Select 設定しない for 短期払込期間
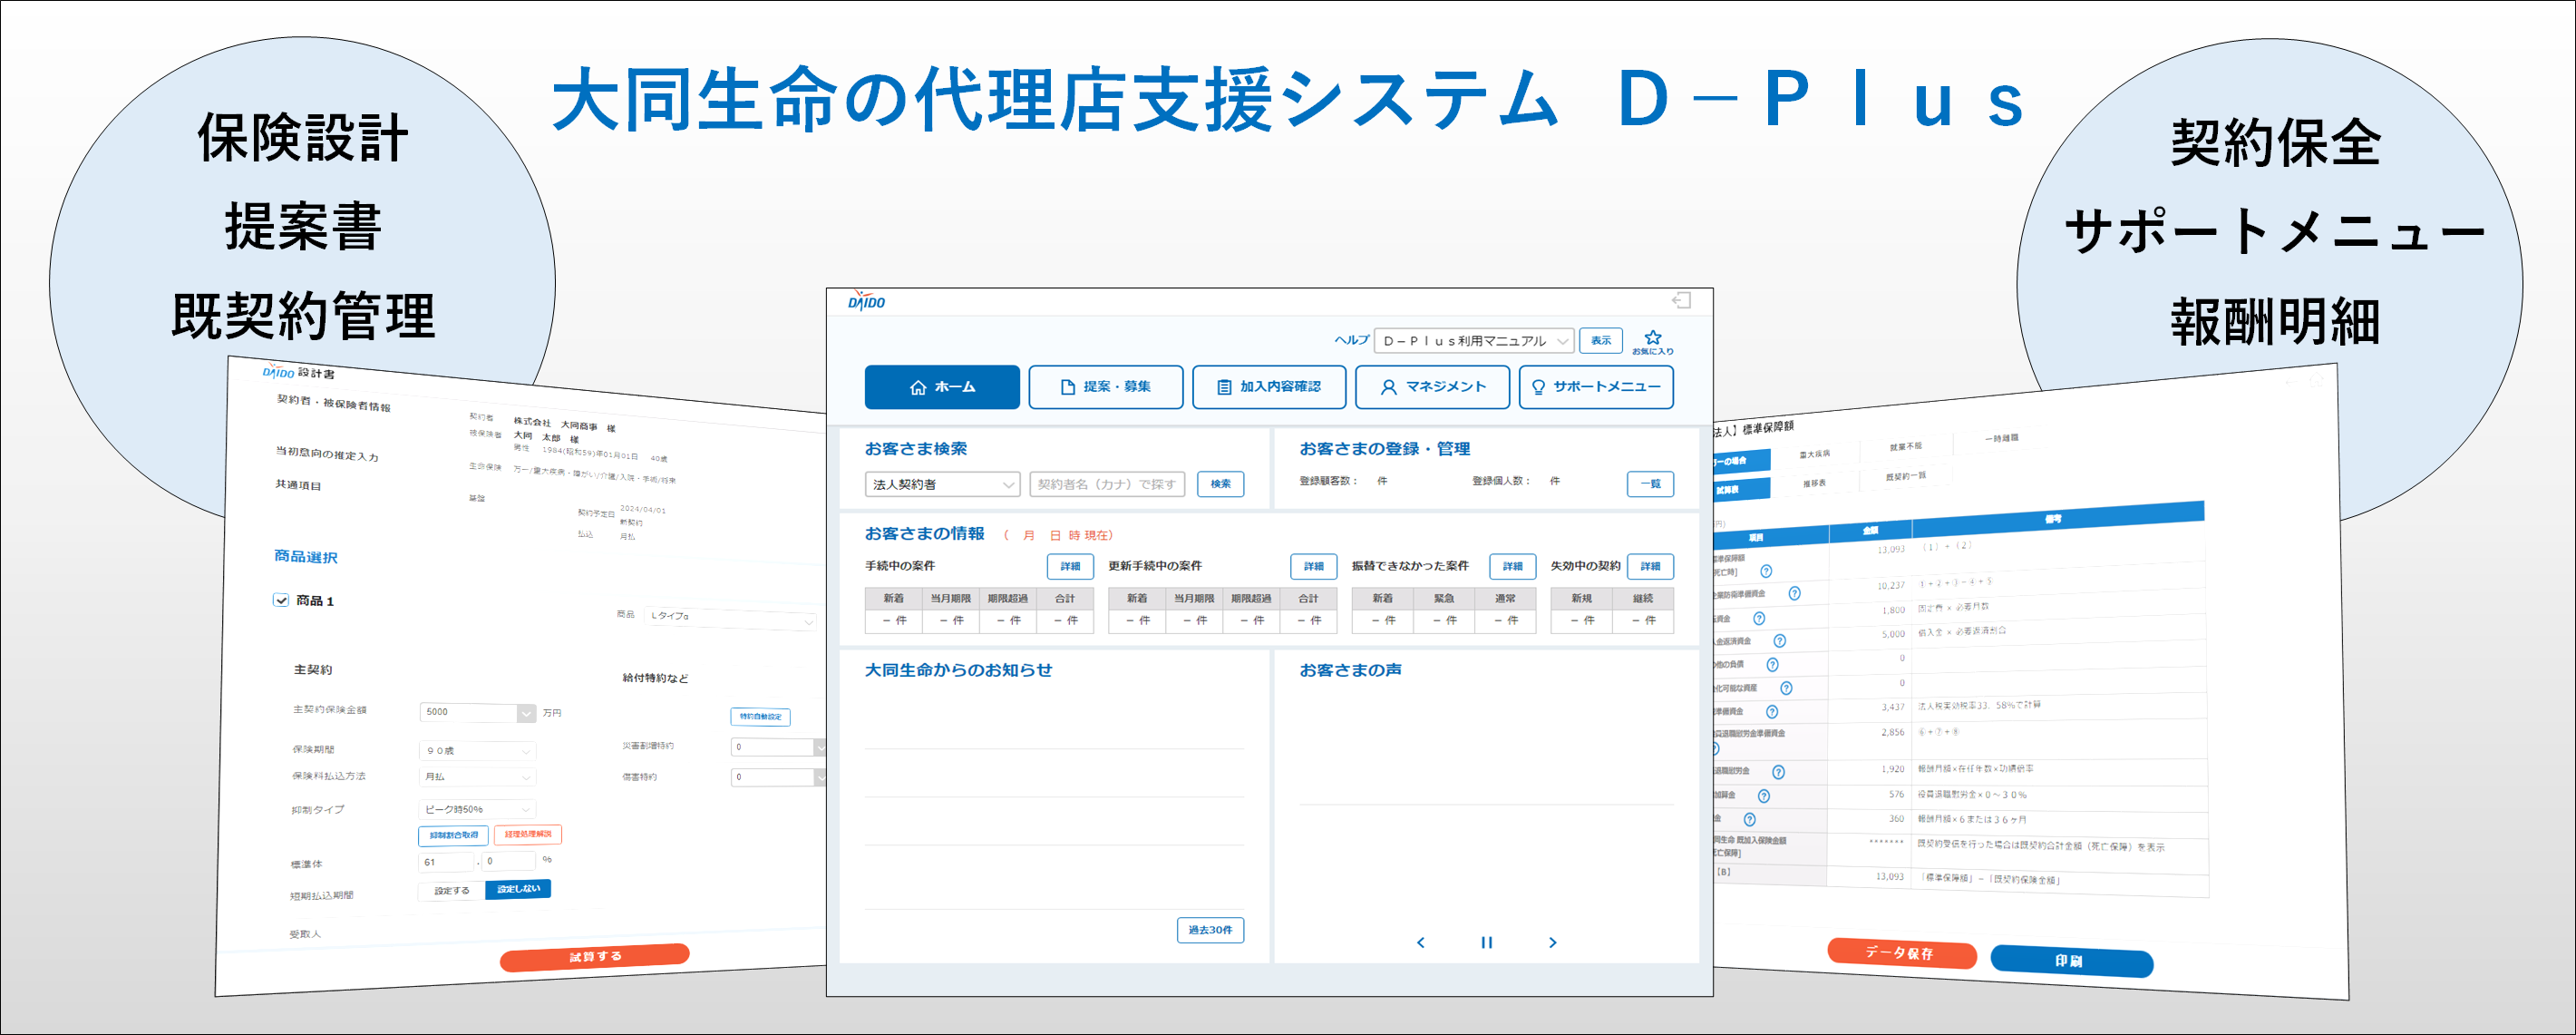The height and width of the screenshot is (1035, 2576). click(518, 889)
